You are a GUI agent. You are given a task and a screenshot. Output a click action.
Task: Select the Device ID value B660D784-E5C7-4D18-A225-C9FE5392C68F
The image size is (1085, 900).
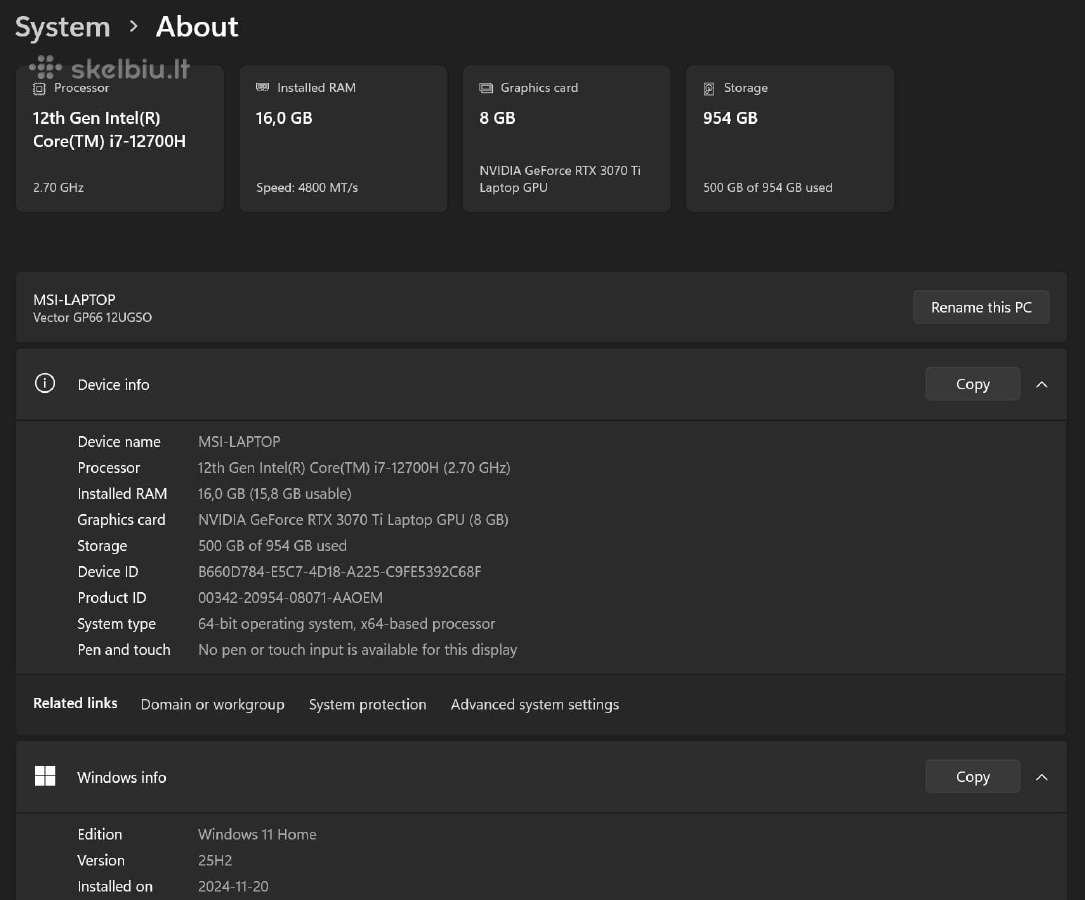pyautogui.click(x=339, y=572)
